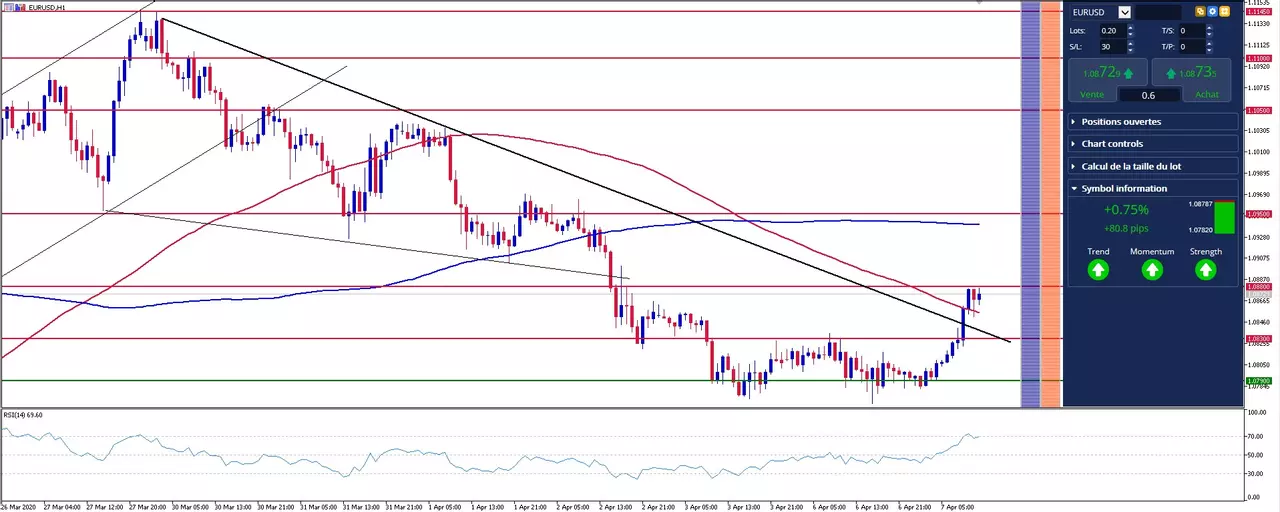Click the chart window icon beside EURUSD,H1
The image size is (1280, 512).
(8, 7)
